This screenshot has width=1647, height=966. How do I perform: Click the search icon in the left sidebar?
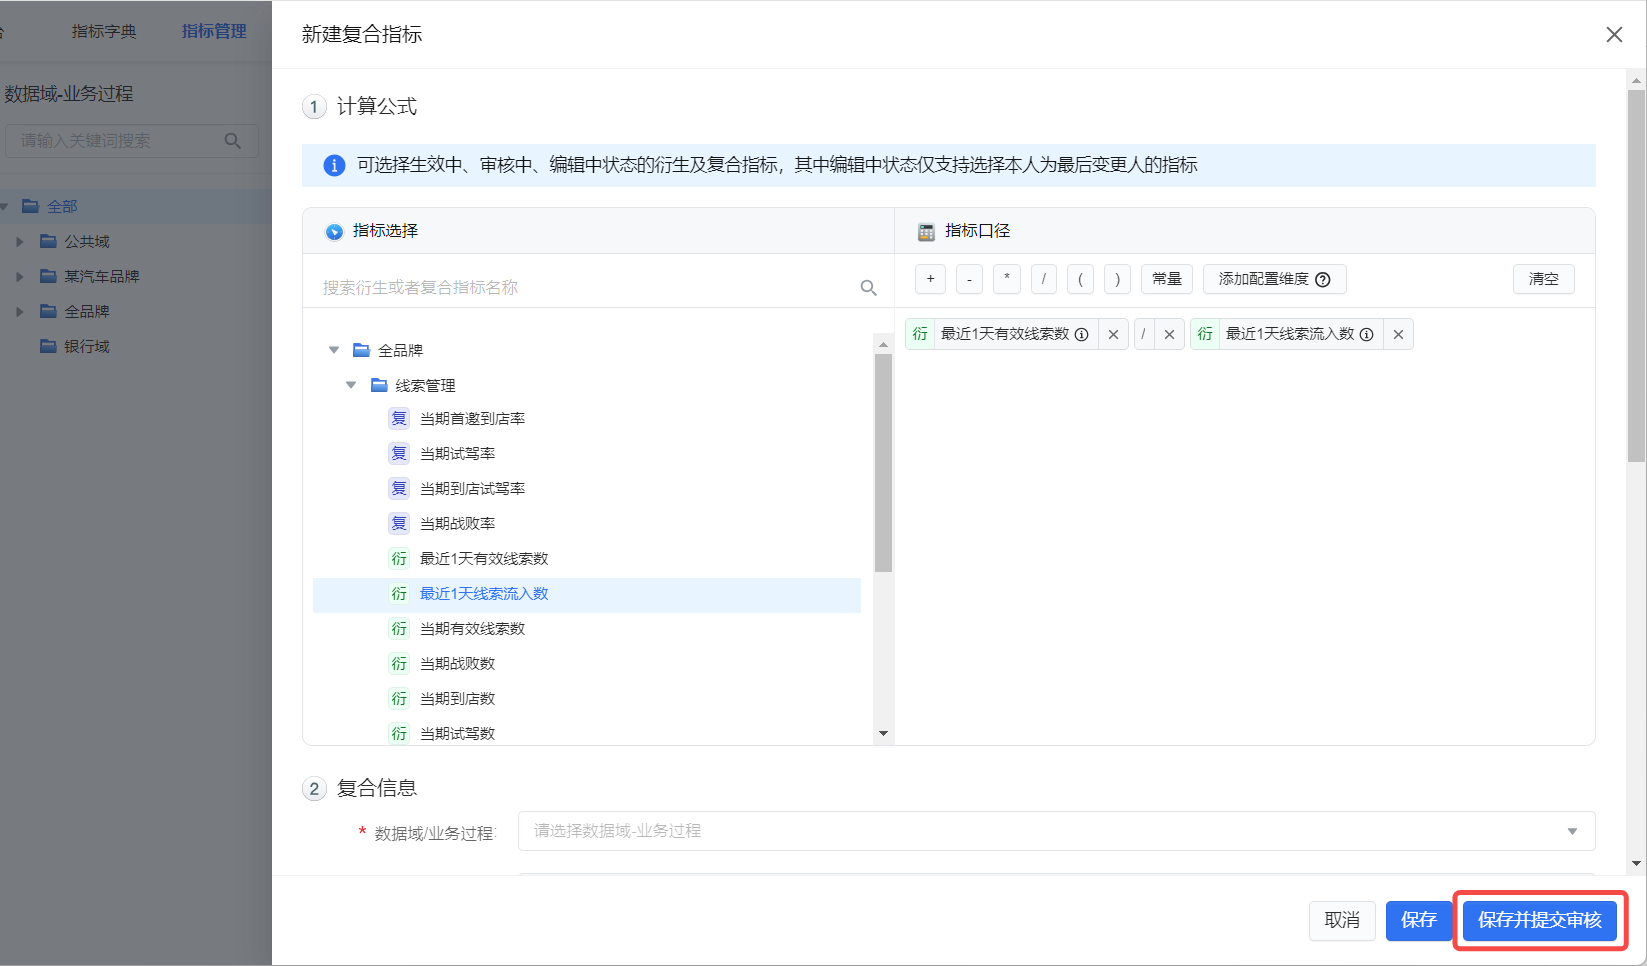[232, 141]
